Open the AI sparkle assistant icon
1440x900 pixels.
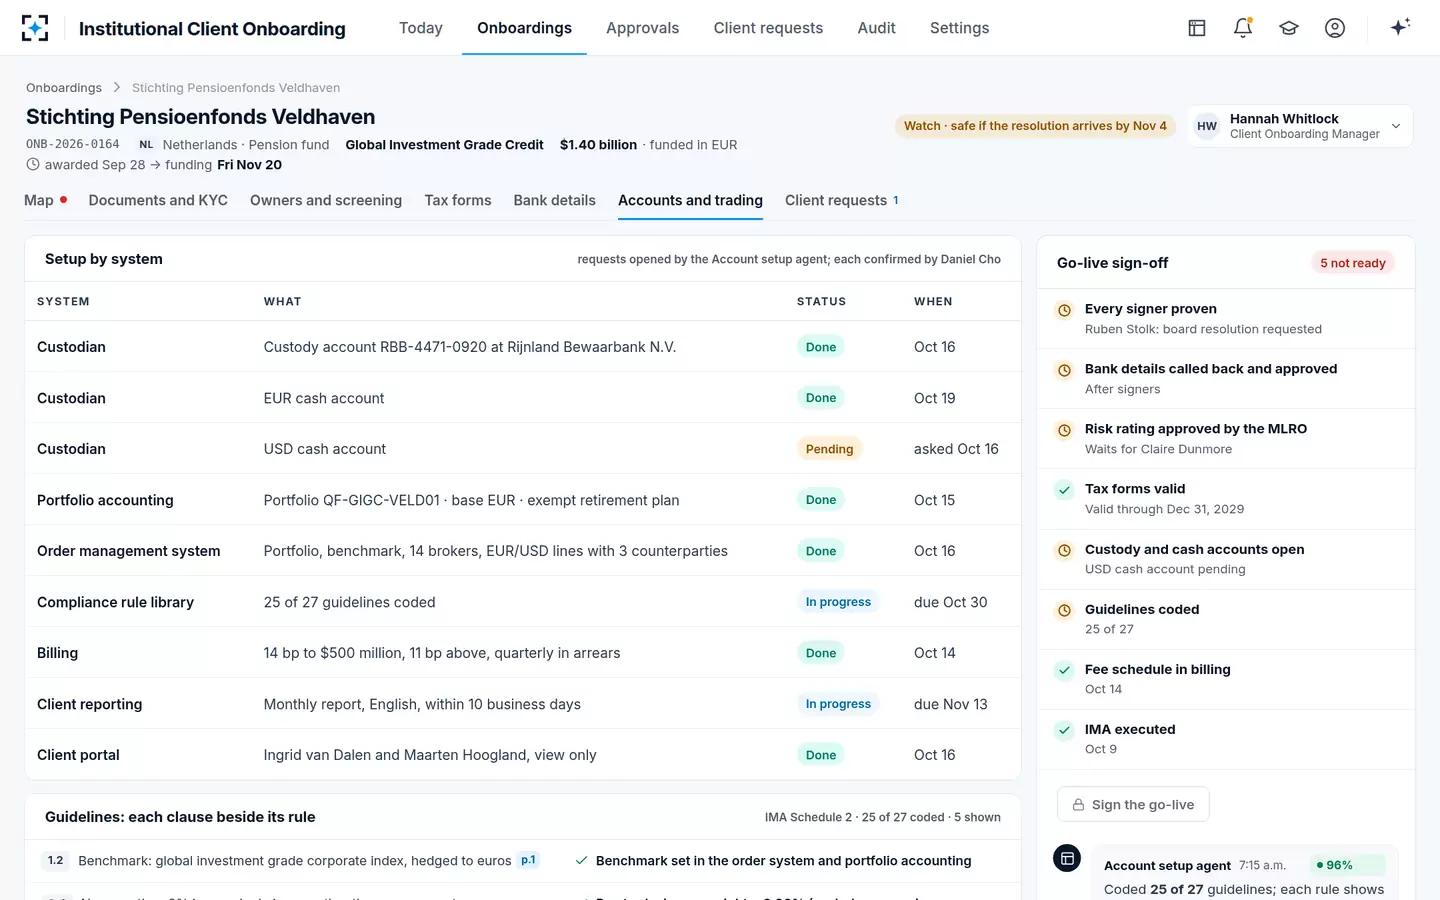click(1400, 27)
